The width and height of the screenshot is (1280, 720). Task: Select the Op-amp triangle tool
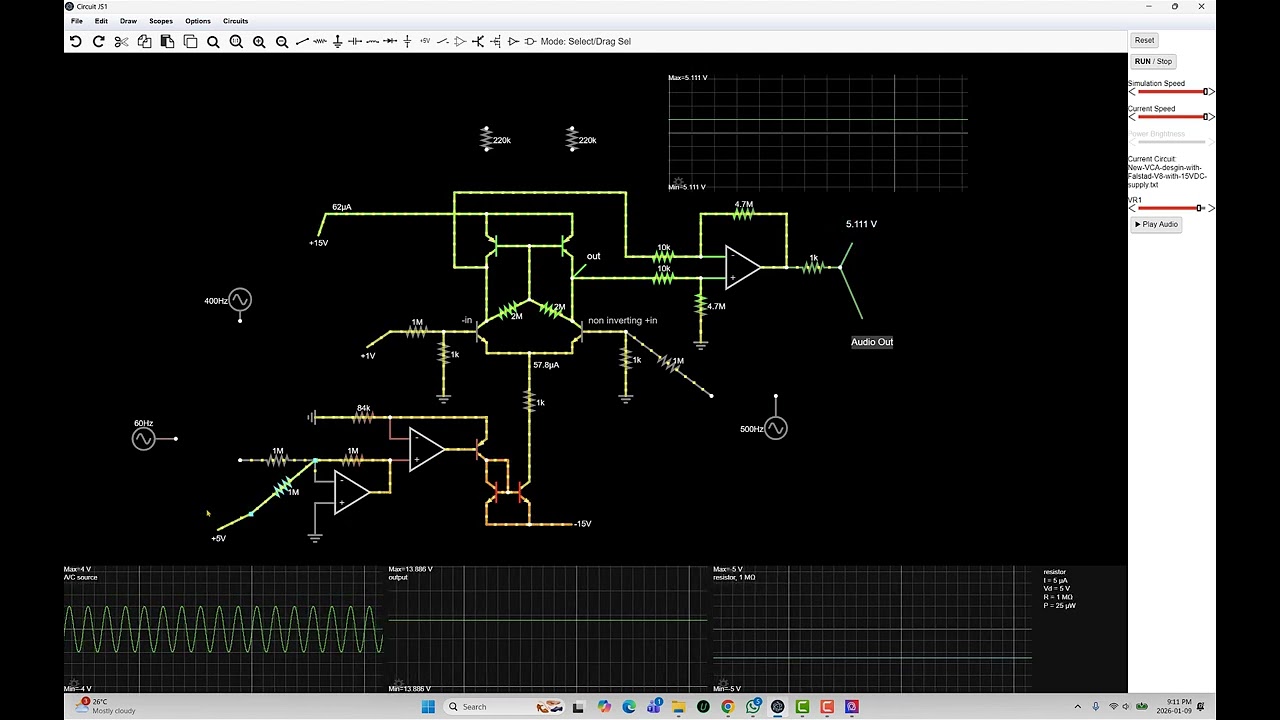[x=460, y=41]
